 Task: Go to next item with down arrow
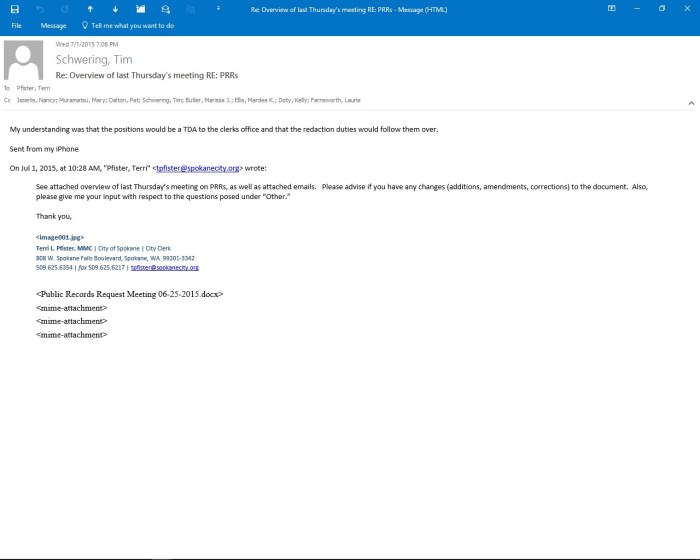115,8
